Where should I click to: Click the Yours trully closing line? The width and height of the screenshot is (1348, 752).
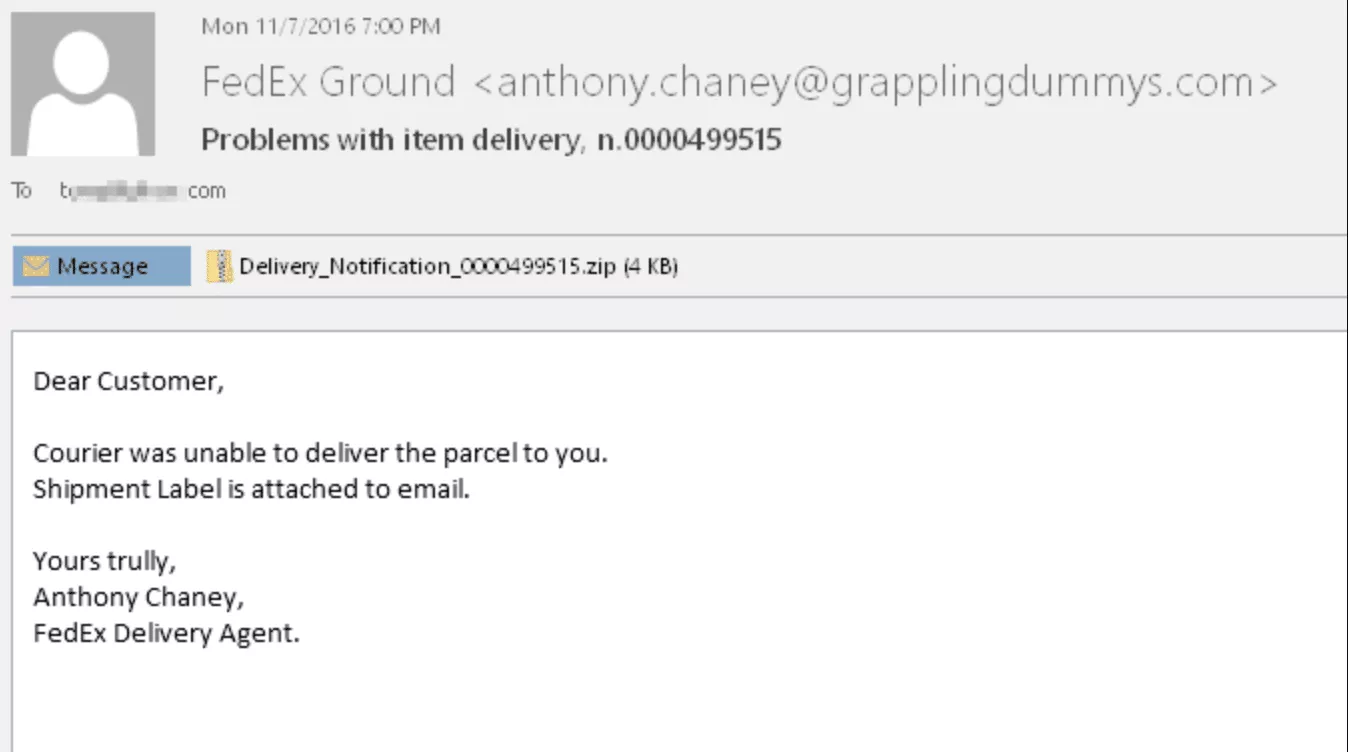(105, 561)
